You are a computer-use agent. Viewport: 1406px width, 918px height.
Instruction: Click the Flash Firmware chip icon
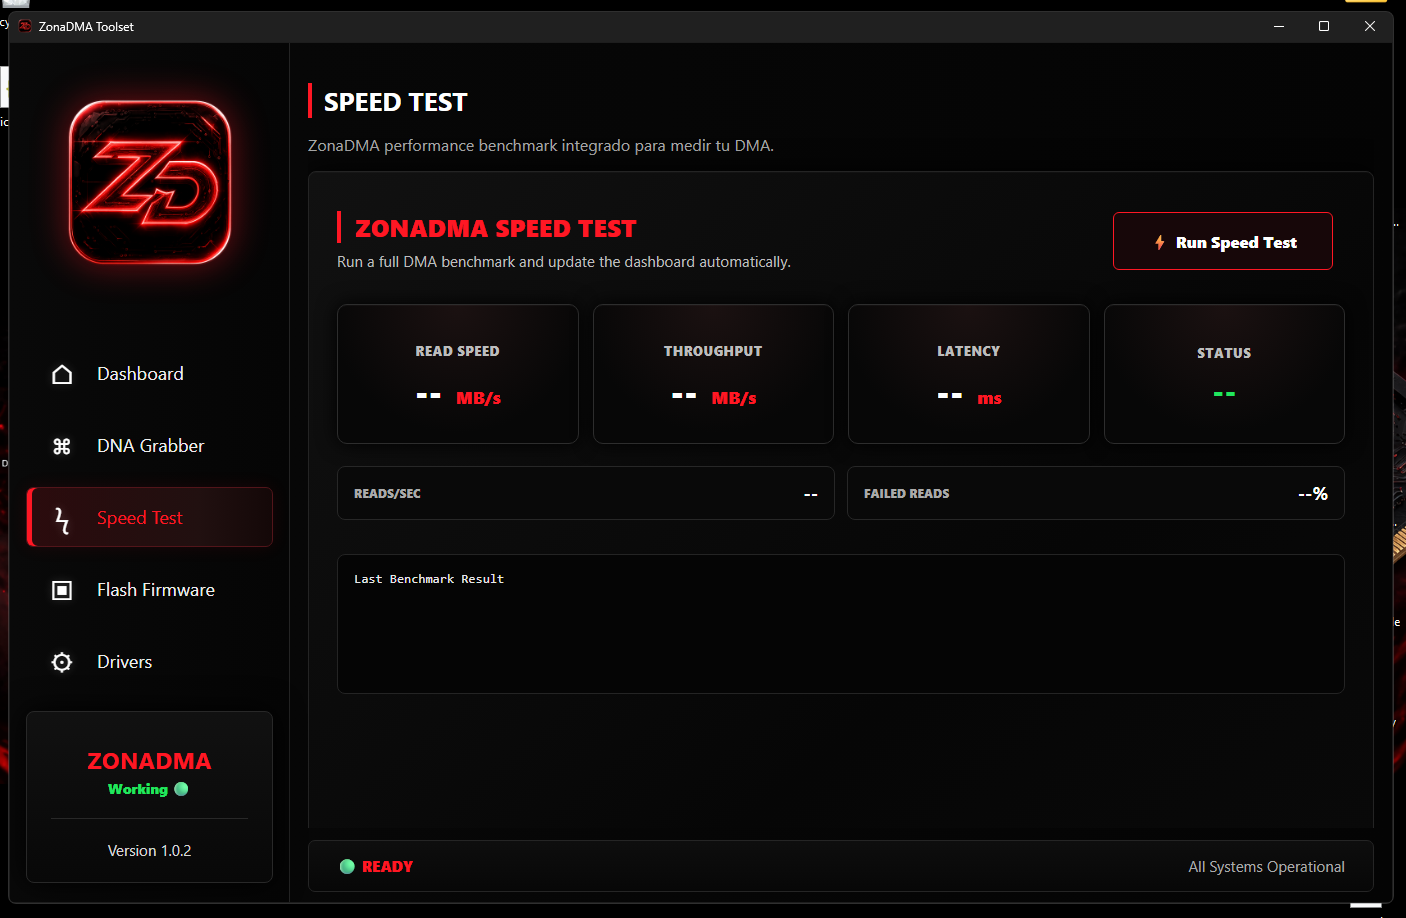62,590
